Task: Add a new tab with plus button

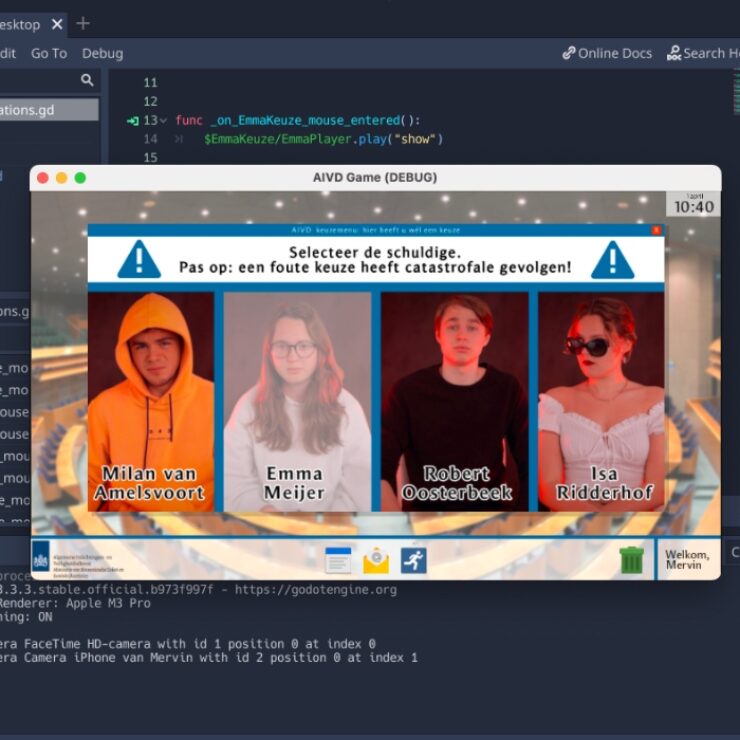Action: click(83, 23)
